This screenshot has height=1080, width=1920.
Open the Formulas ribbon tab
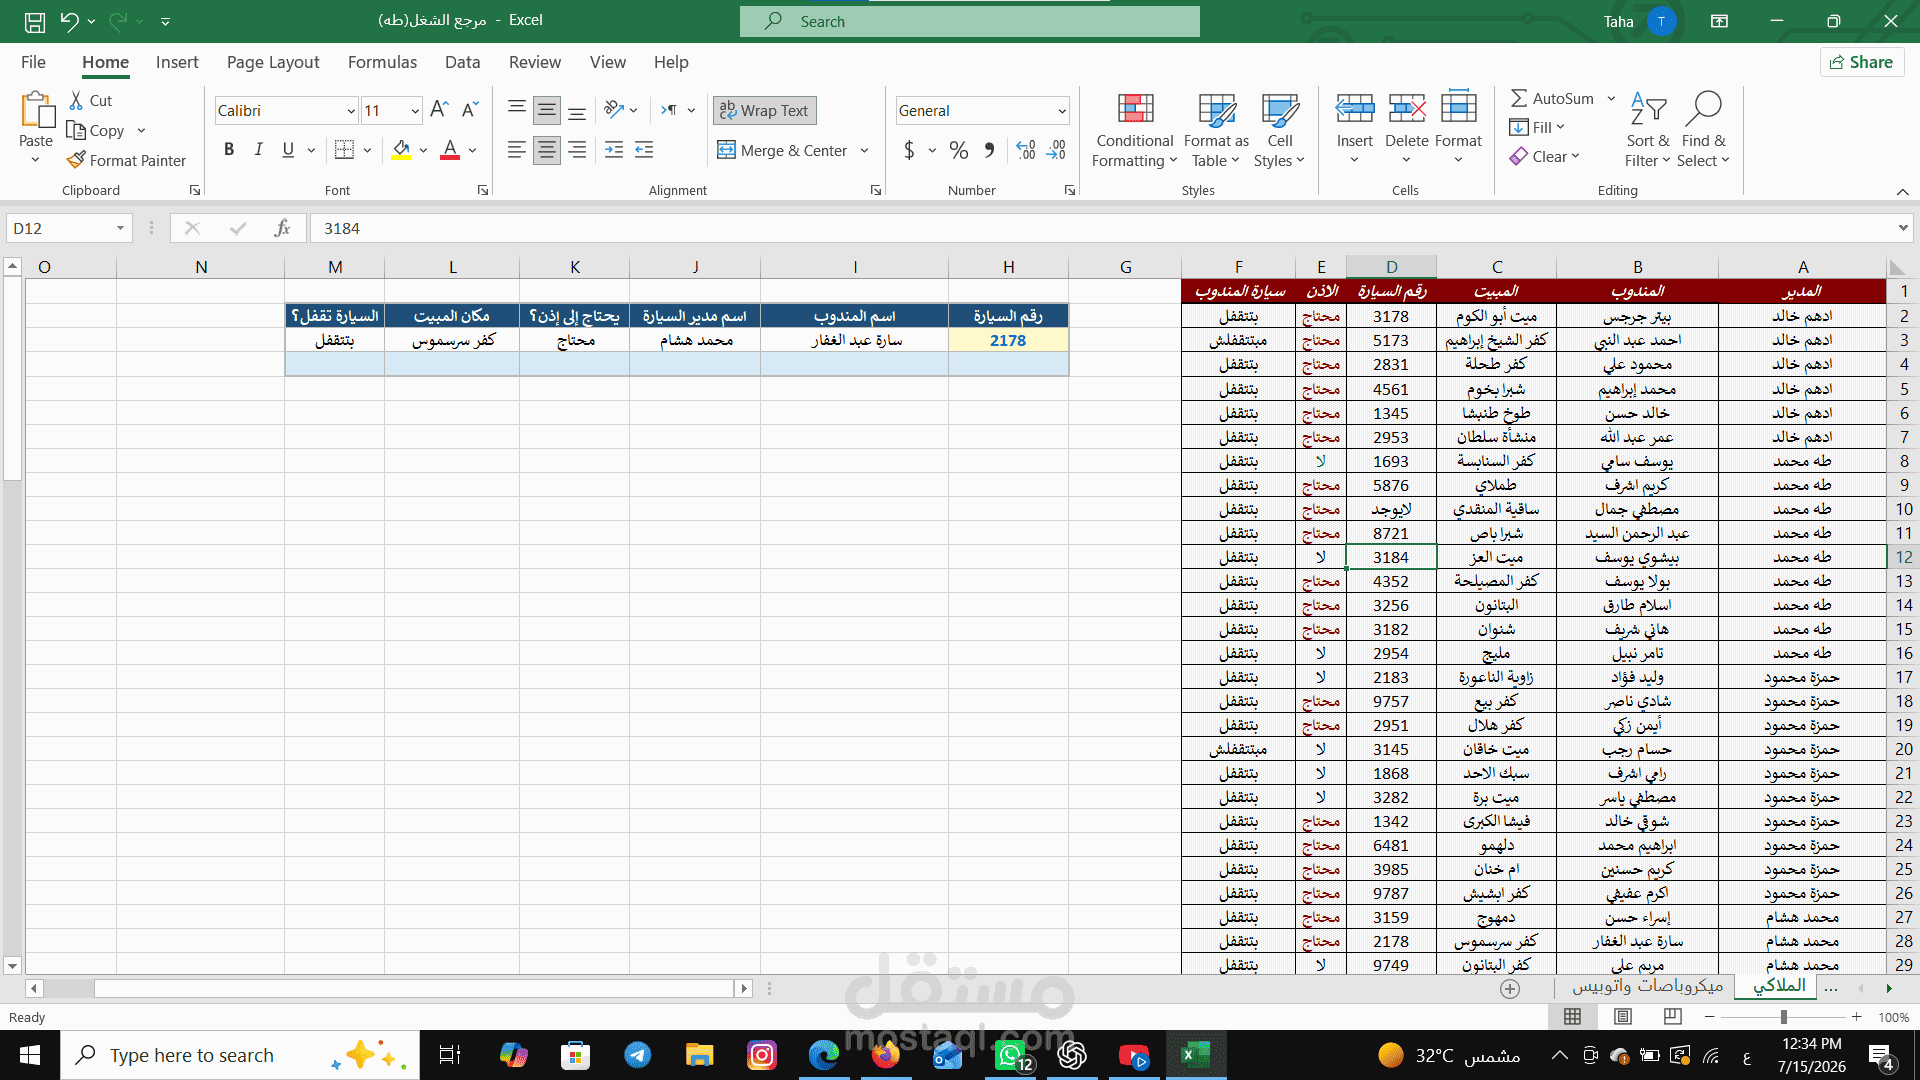pos(382,62)
